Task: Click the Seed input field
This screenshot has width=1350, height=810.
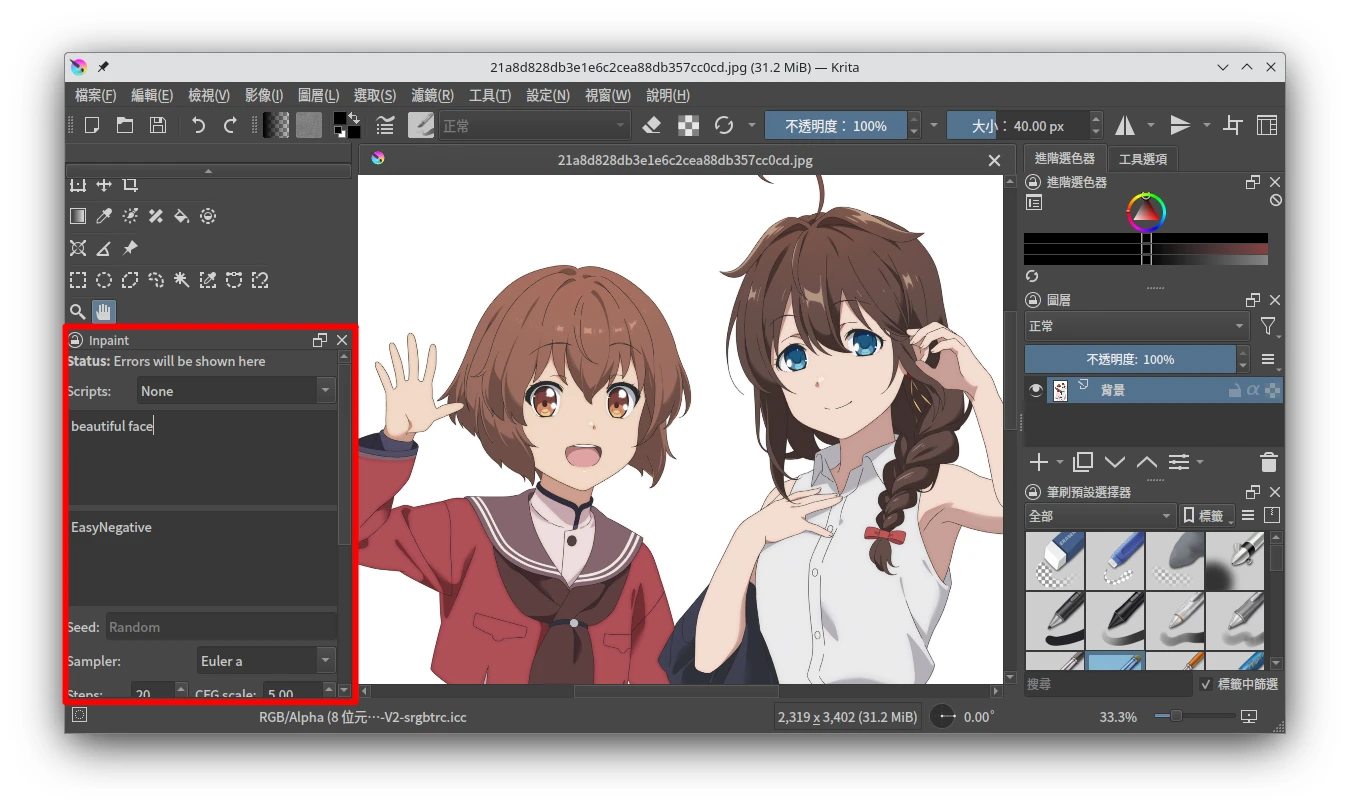Action: coord(220,627)
